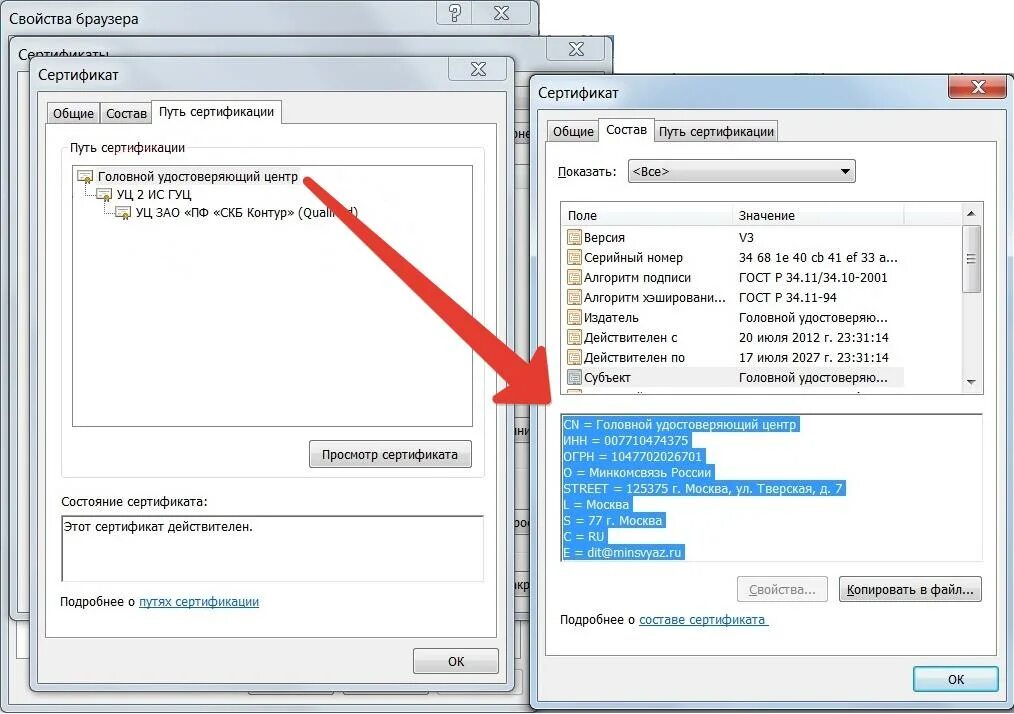Click certificate icon beside Головной удостоверяющий центр

(x=85, y=177)
